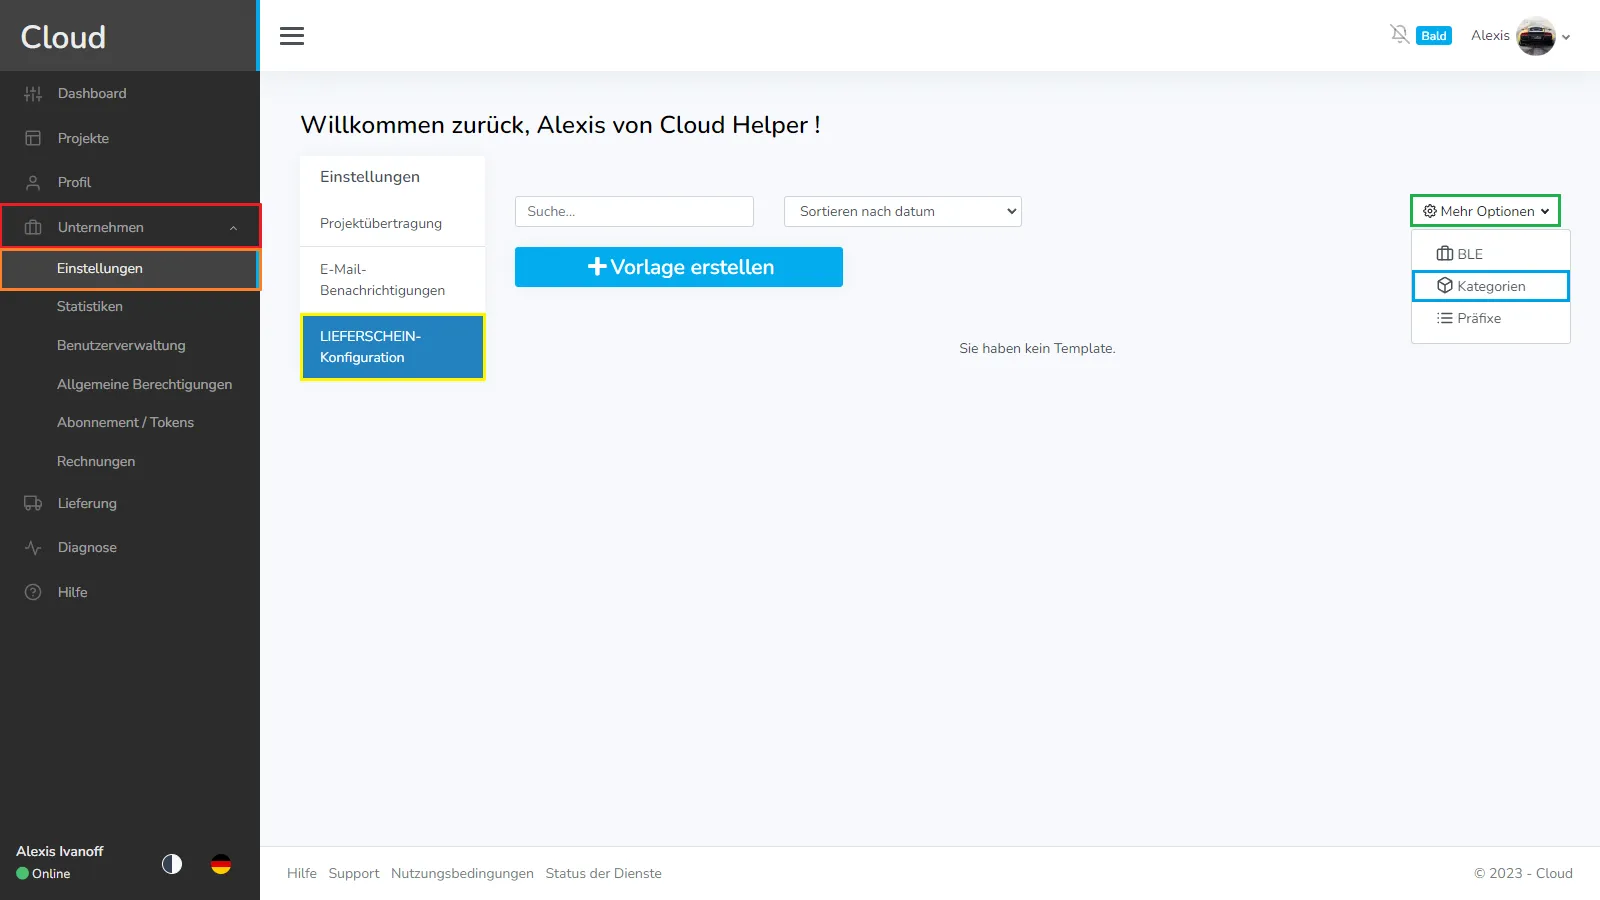Open the 'Sortieren nach datum' dropdown
The image size is (1600, 900).
coord(902,211)
